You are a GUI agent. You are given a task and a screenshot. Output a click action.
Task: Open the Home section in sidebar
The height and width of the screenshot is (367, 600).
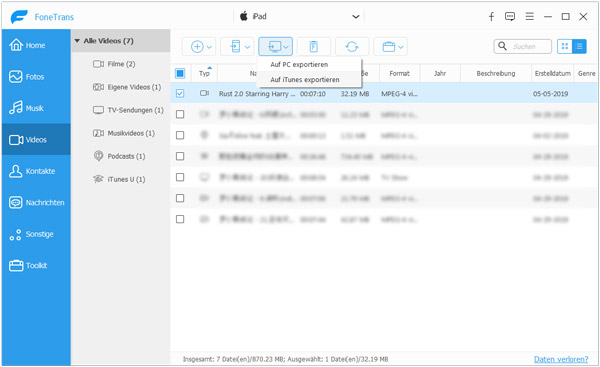(36, 45)
